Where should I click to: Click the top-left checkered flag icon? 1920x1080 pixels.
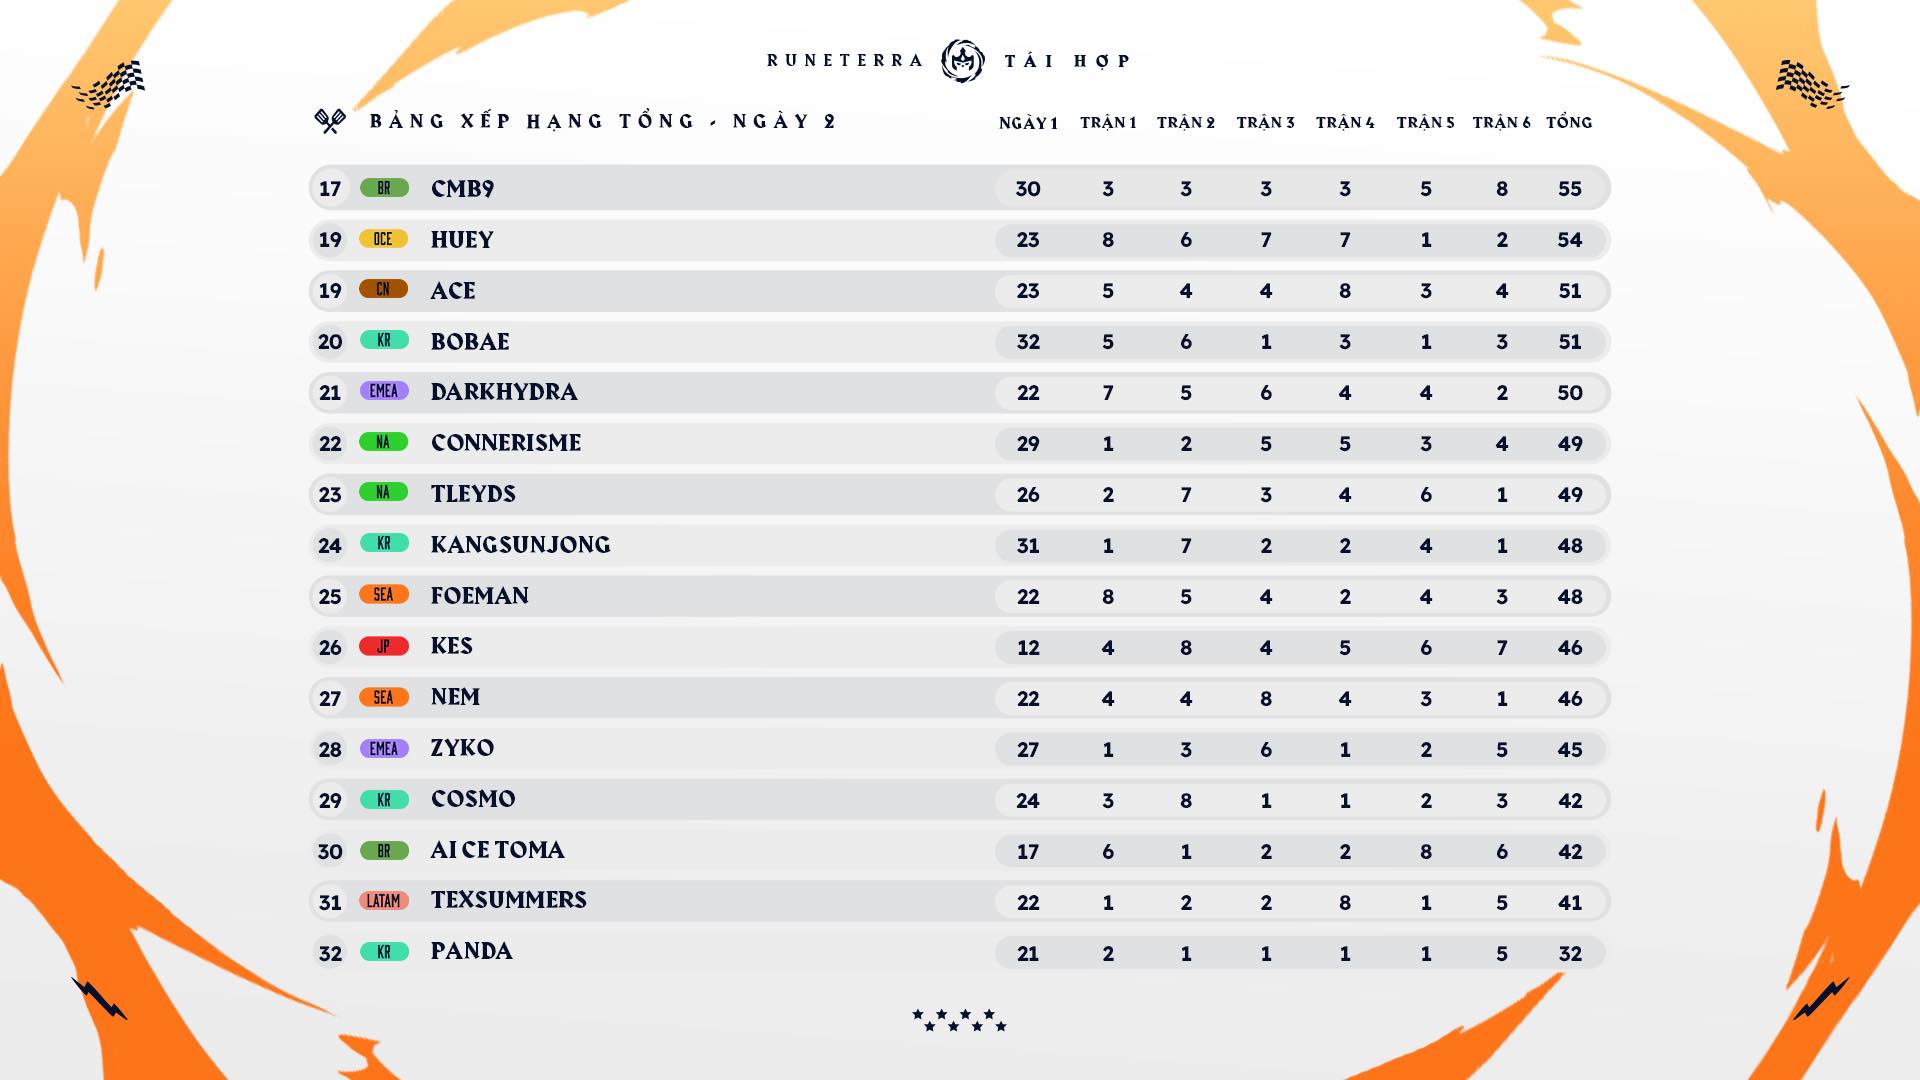click(108, 84)
